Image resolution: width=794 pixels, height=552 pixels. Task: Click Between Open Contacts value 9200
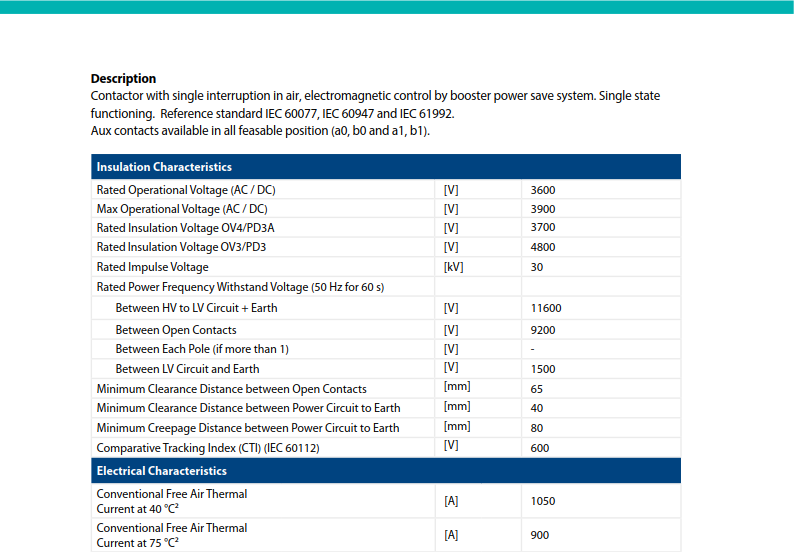(543, 330)
